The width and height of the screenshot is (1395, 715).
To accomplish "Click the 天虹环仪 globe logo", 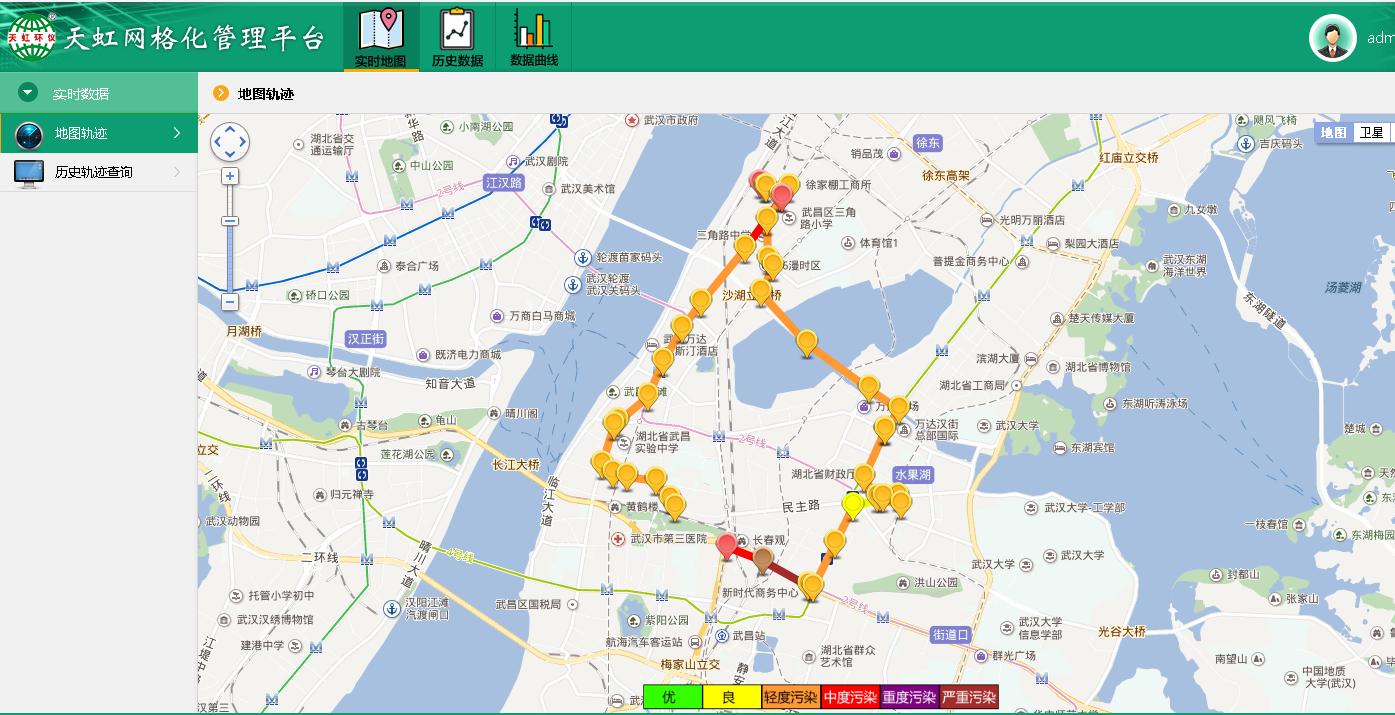I will [x=32, y=38].
